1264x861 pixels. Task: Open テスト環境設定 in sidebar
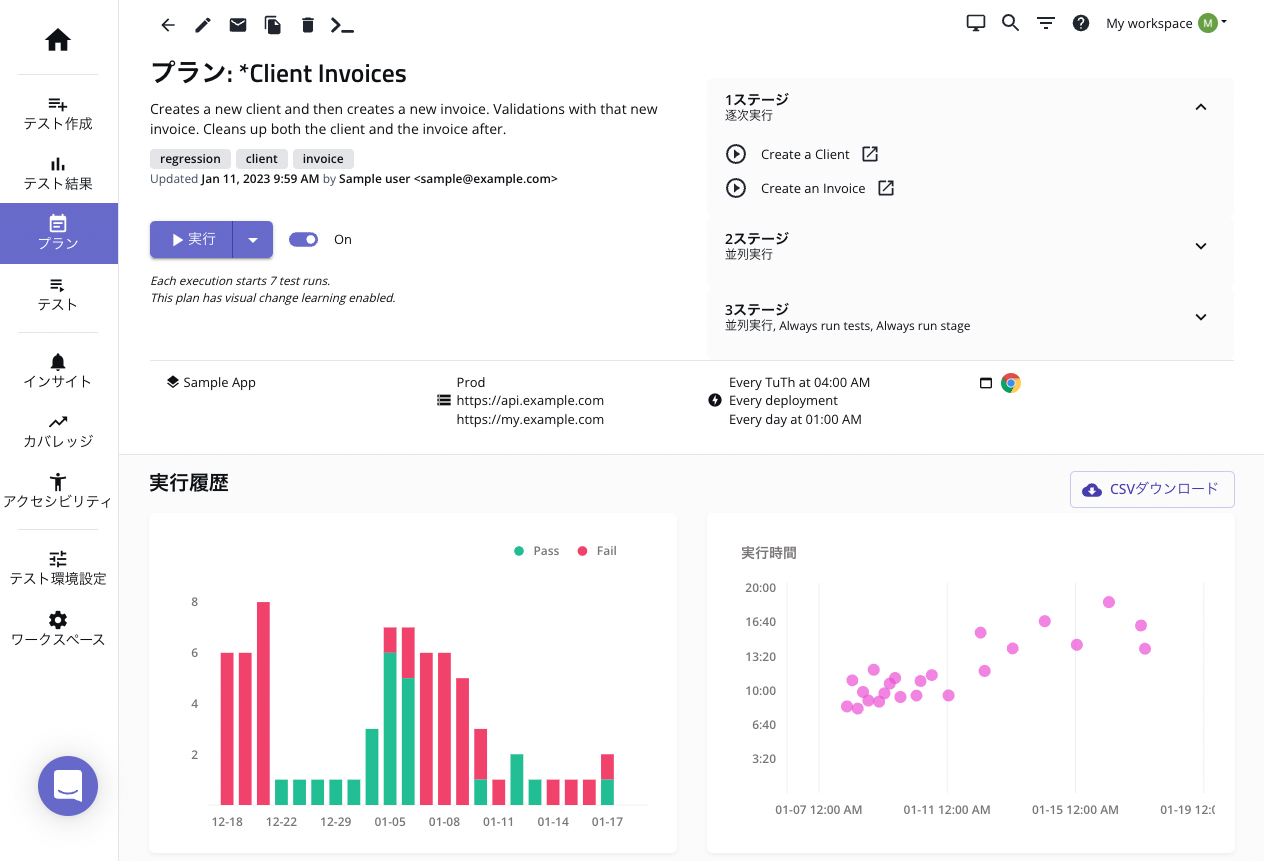click(58, 568)
